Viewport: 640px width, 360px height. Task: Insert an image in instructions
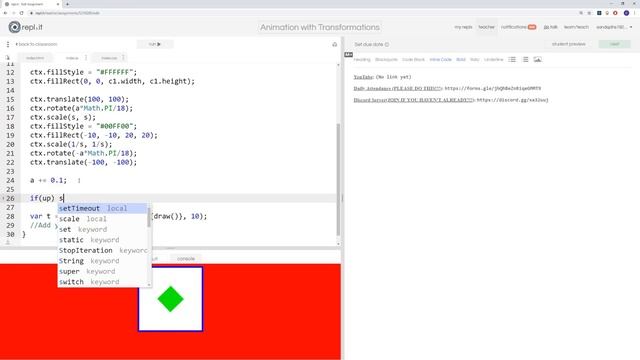[538, 60]
